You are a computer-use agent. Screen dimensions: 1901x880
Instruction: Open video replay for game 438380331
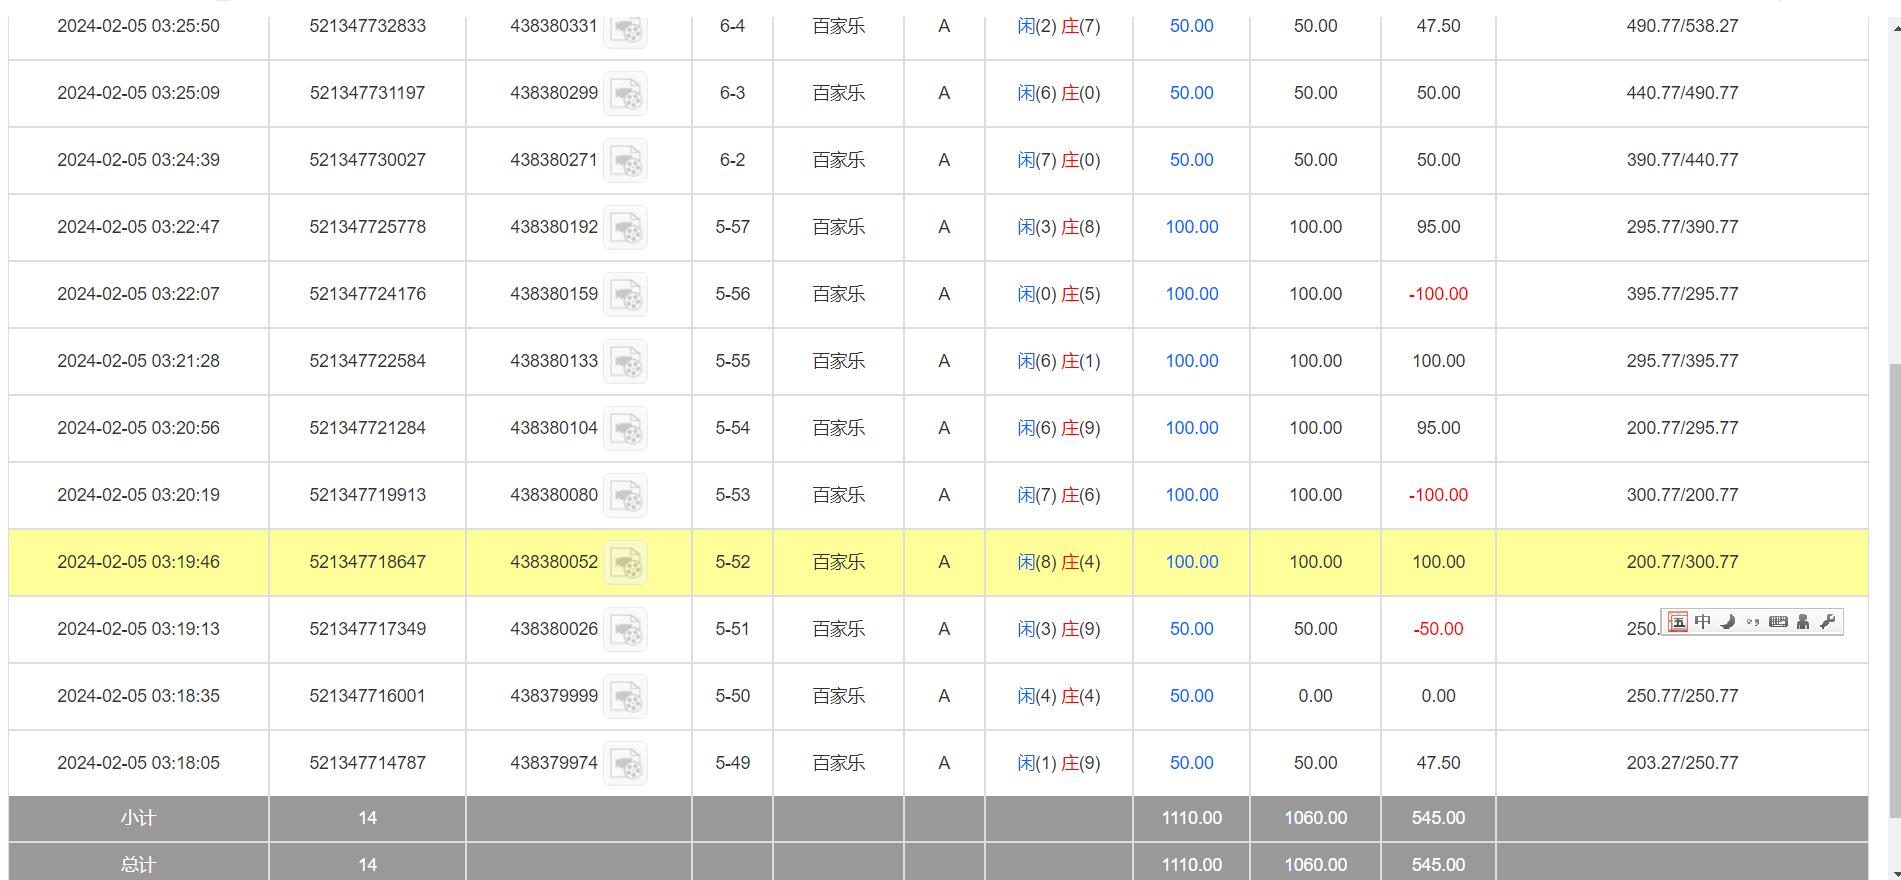click(x=625, y=28)
